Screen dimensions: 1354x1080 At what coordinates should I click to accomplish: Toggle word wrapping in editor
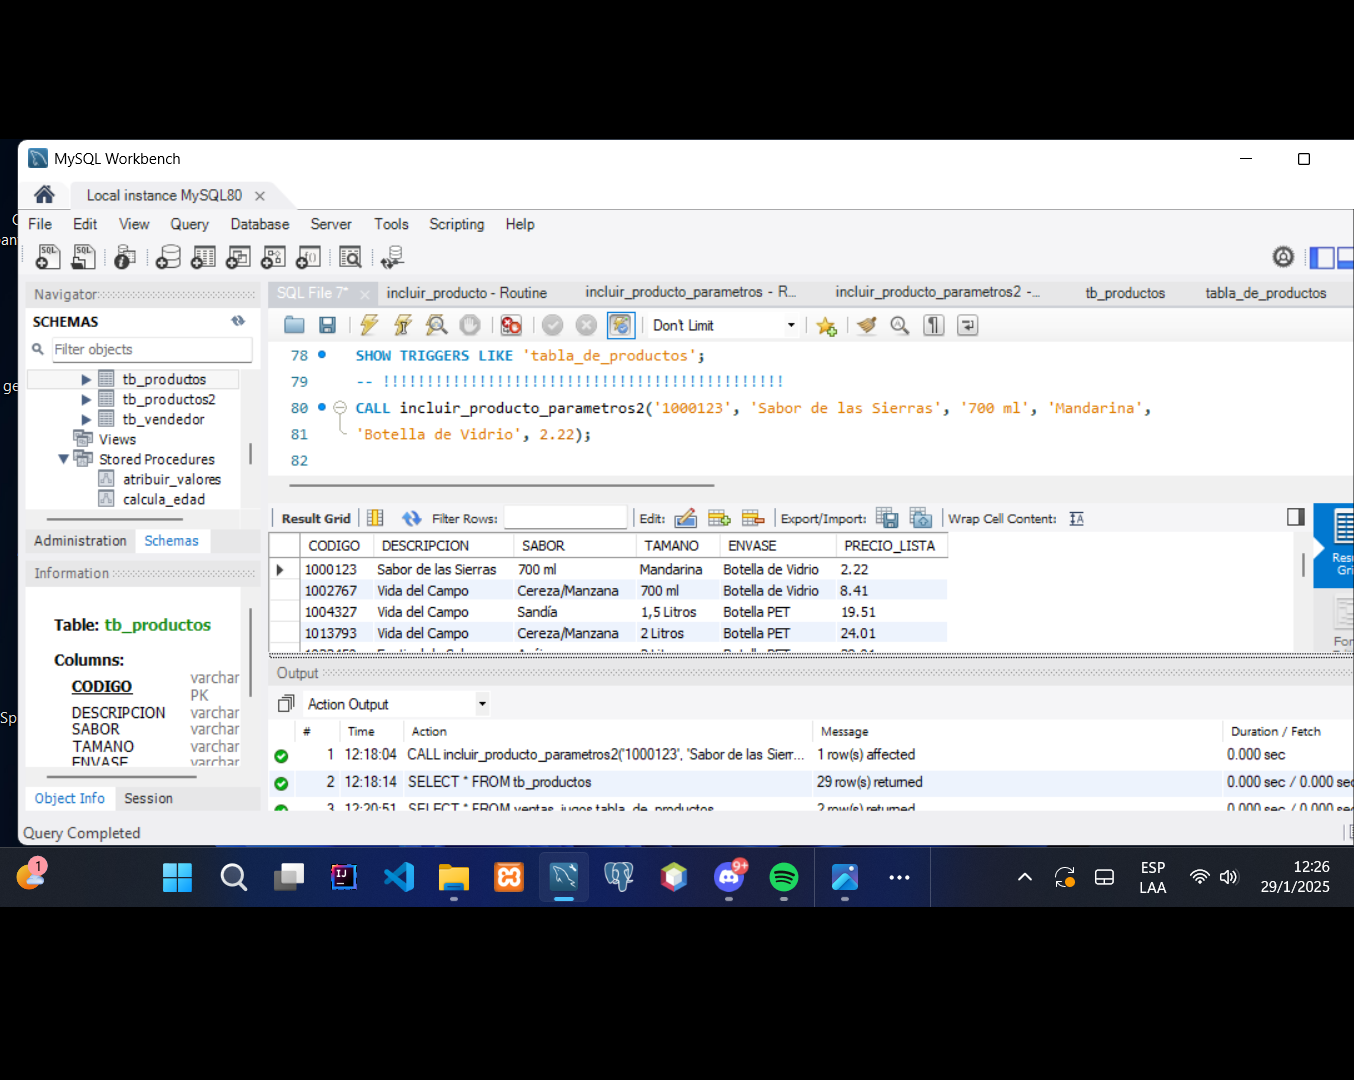967,325
